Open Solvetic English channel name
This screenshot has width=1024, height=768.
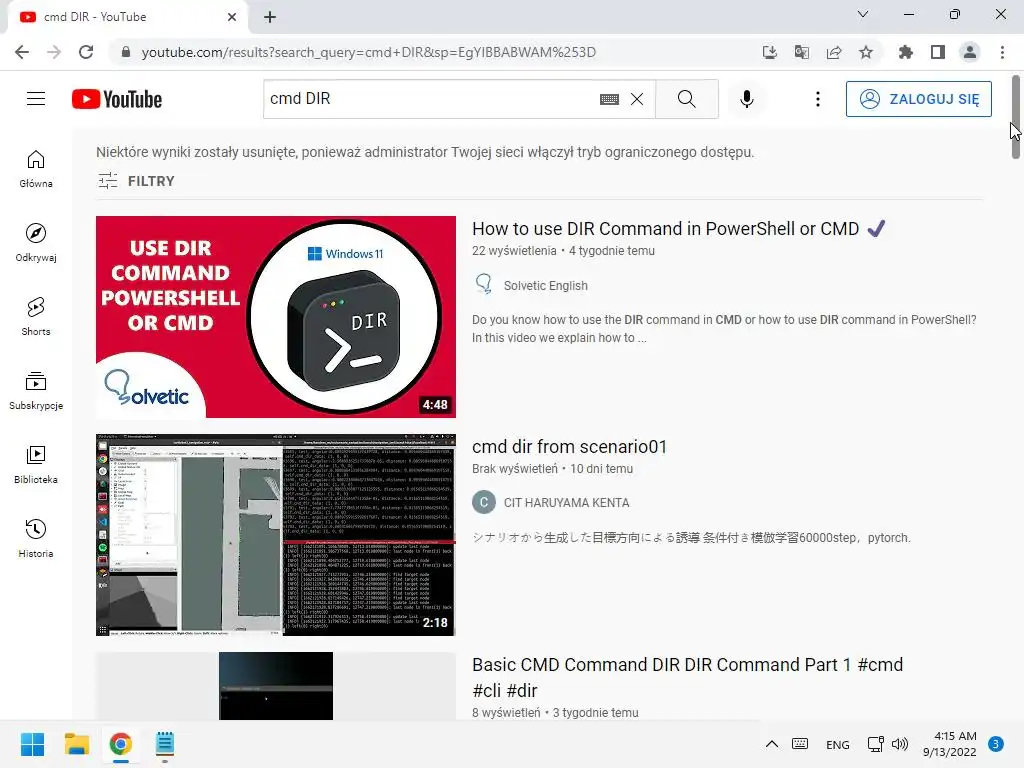click(545, 285)
